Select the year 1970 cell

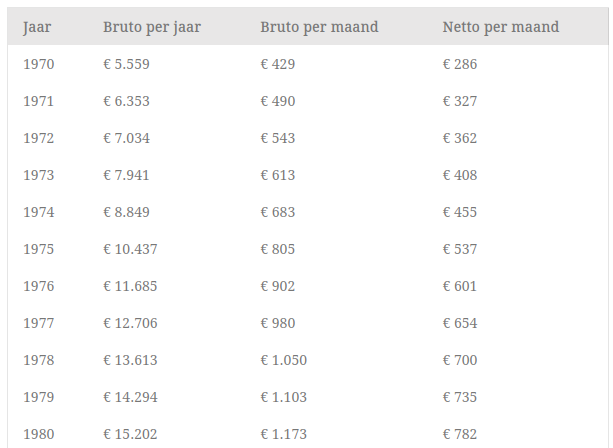point(38,64)
